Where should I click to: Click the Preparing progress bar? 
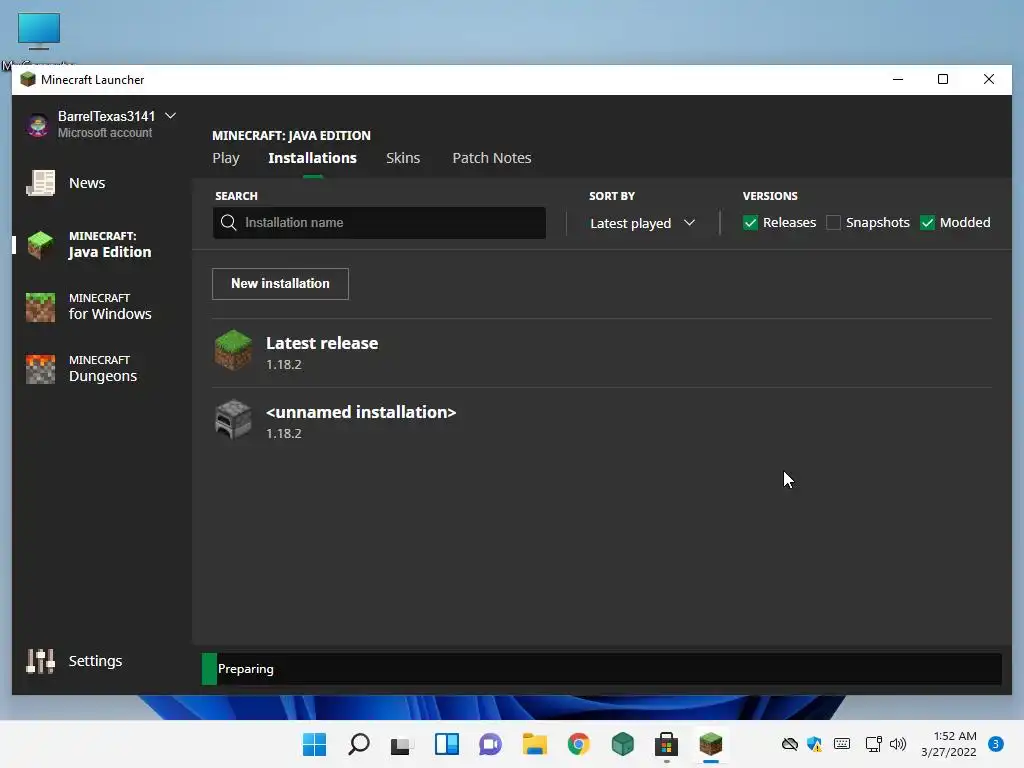601,669
